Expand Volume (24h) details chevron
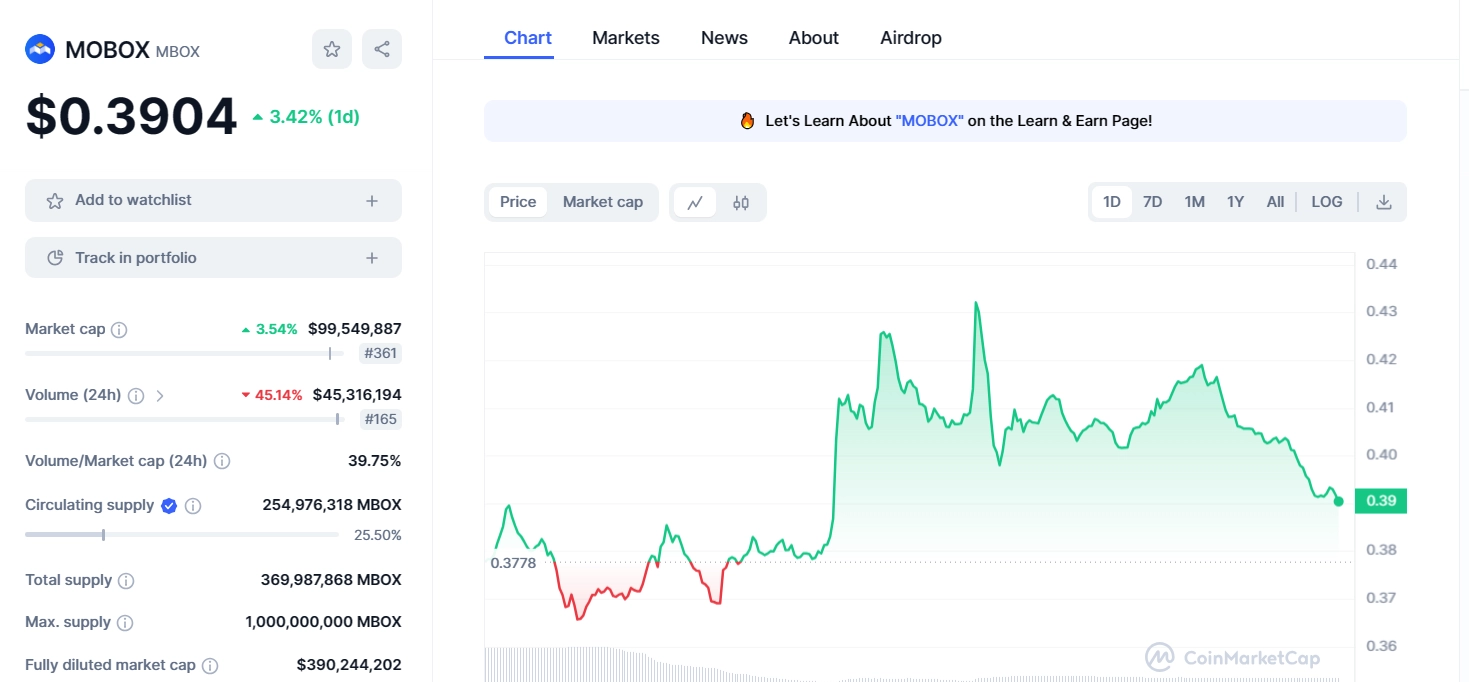 (x=160, y=395)
